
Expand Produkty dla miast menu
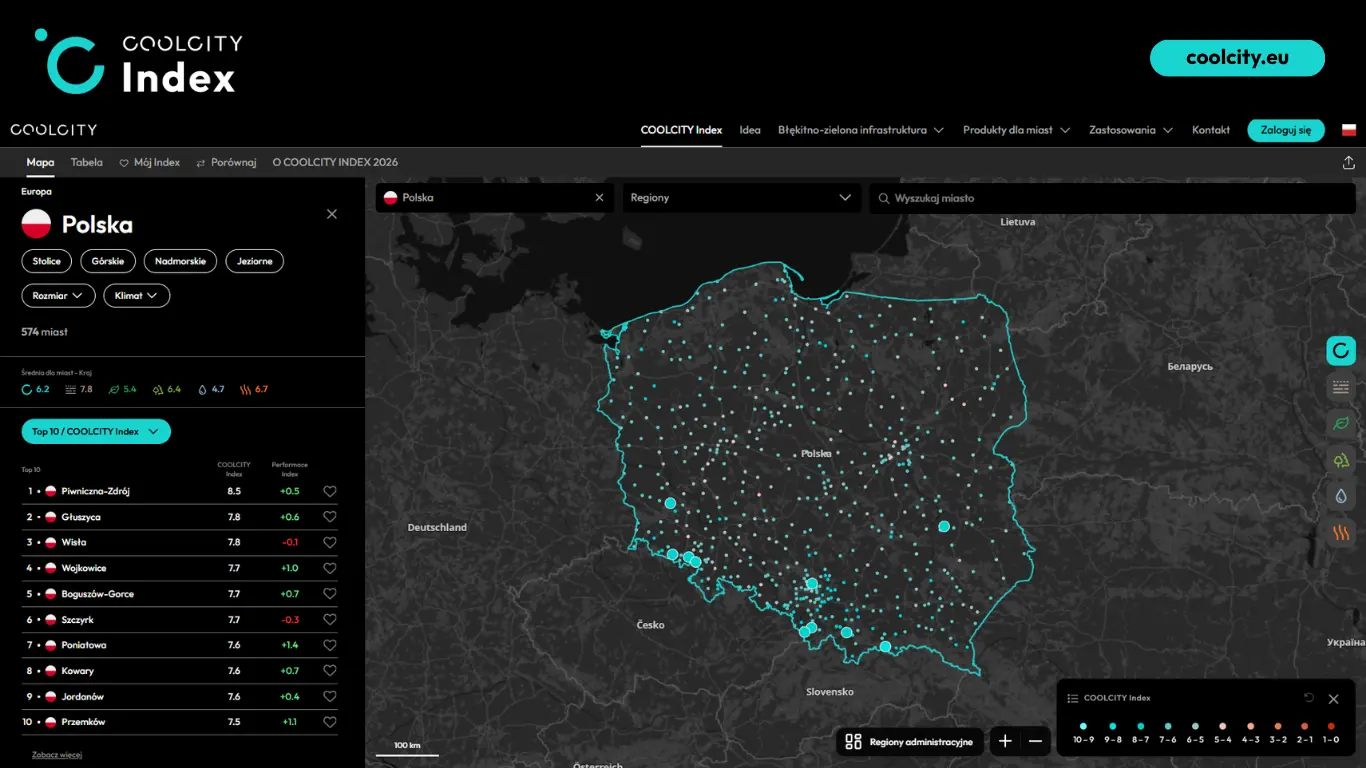pyautogui.click(x=1016, y=130)
